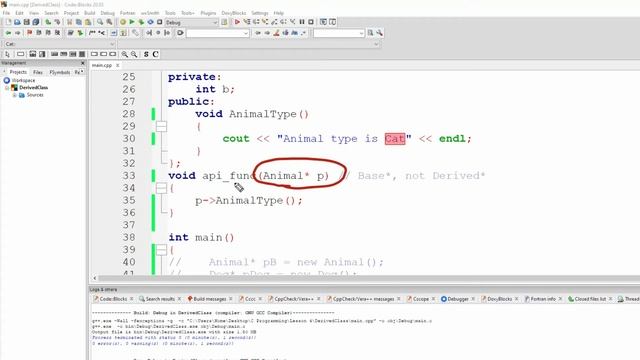Viewport: 640px width, 360px height.
Task: Open the Plugins menu
Action: [208, 13]
